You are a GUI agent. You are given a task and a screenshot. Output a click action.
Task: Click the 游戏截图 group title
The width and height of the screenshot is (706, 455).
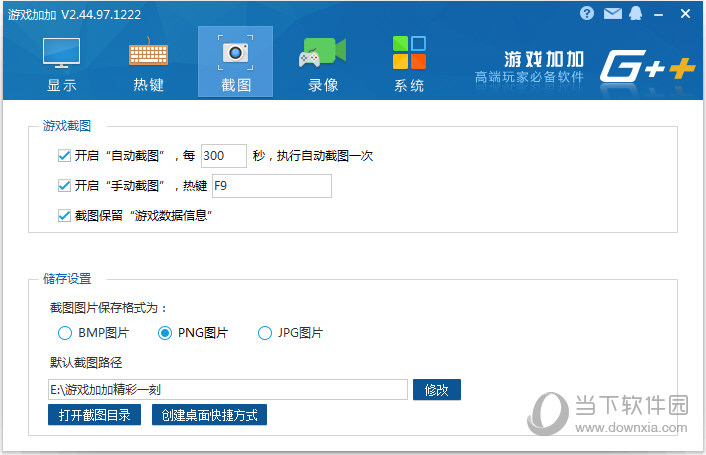[x=67, y=126]
